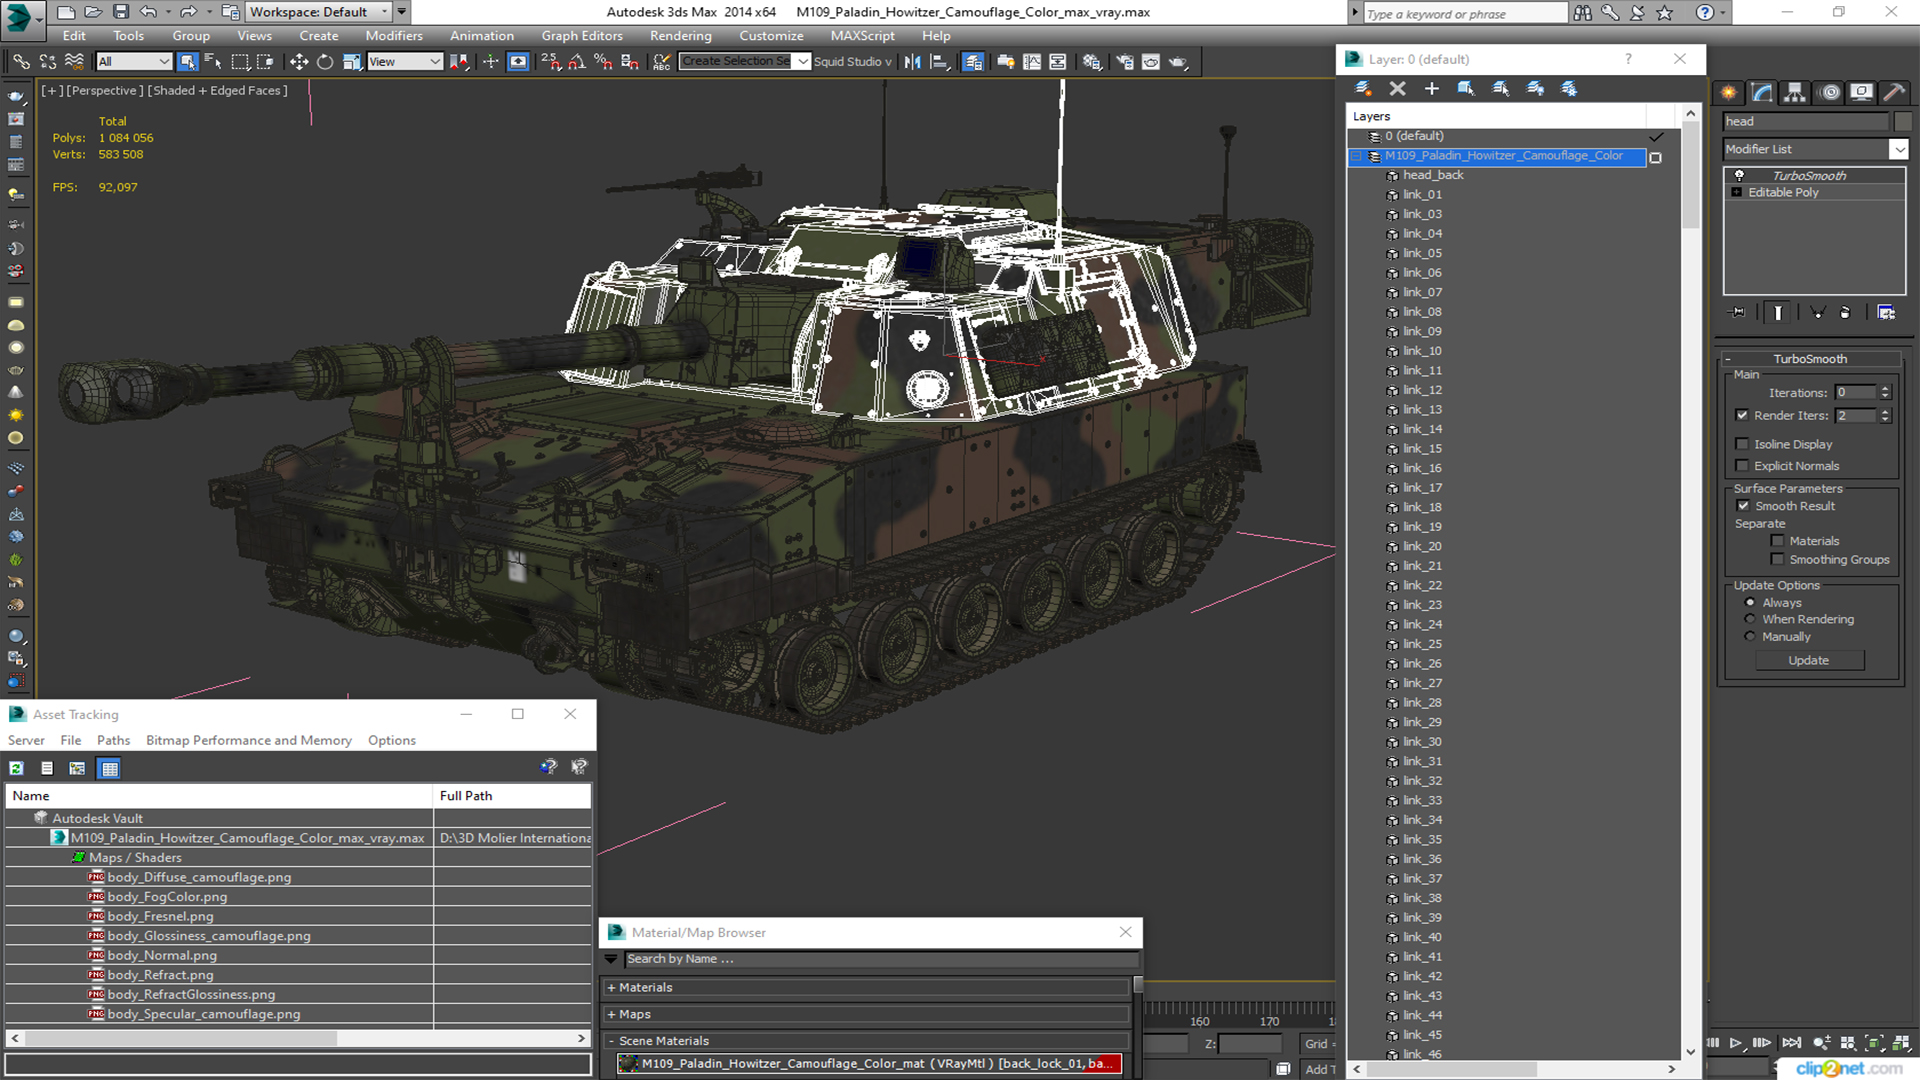Click Select Highlighted Objects and Layers icon
Image resolution: width=1920 pixels, height=1080 pixels.
(x=1466, y=89)
